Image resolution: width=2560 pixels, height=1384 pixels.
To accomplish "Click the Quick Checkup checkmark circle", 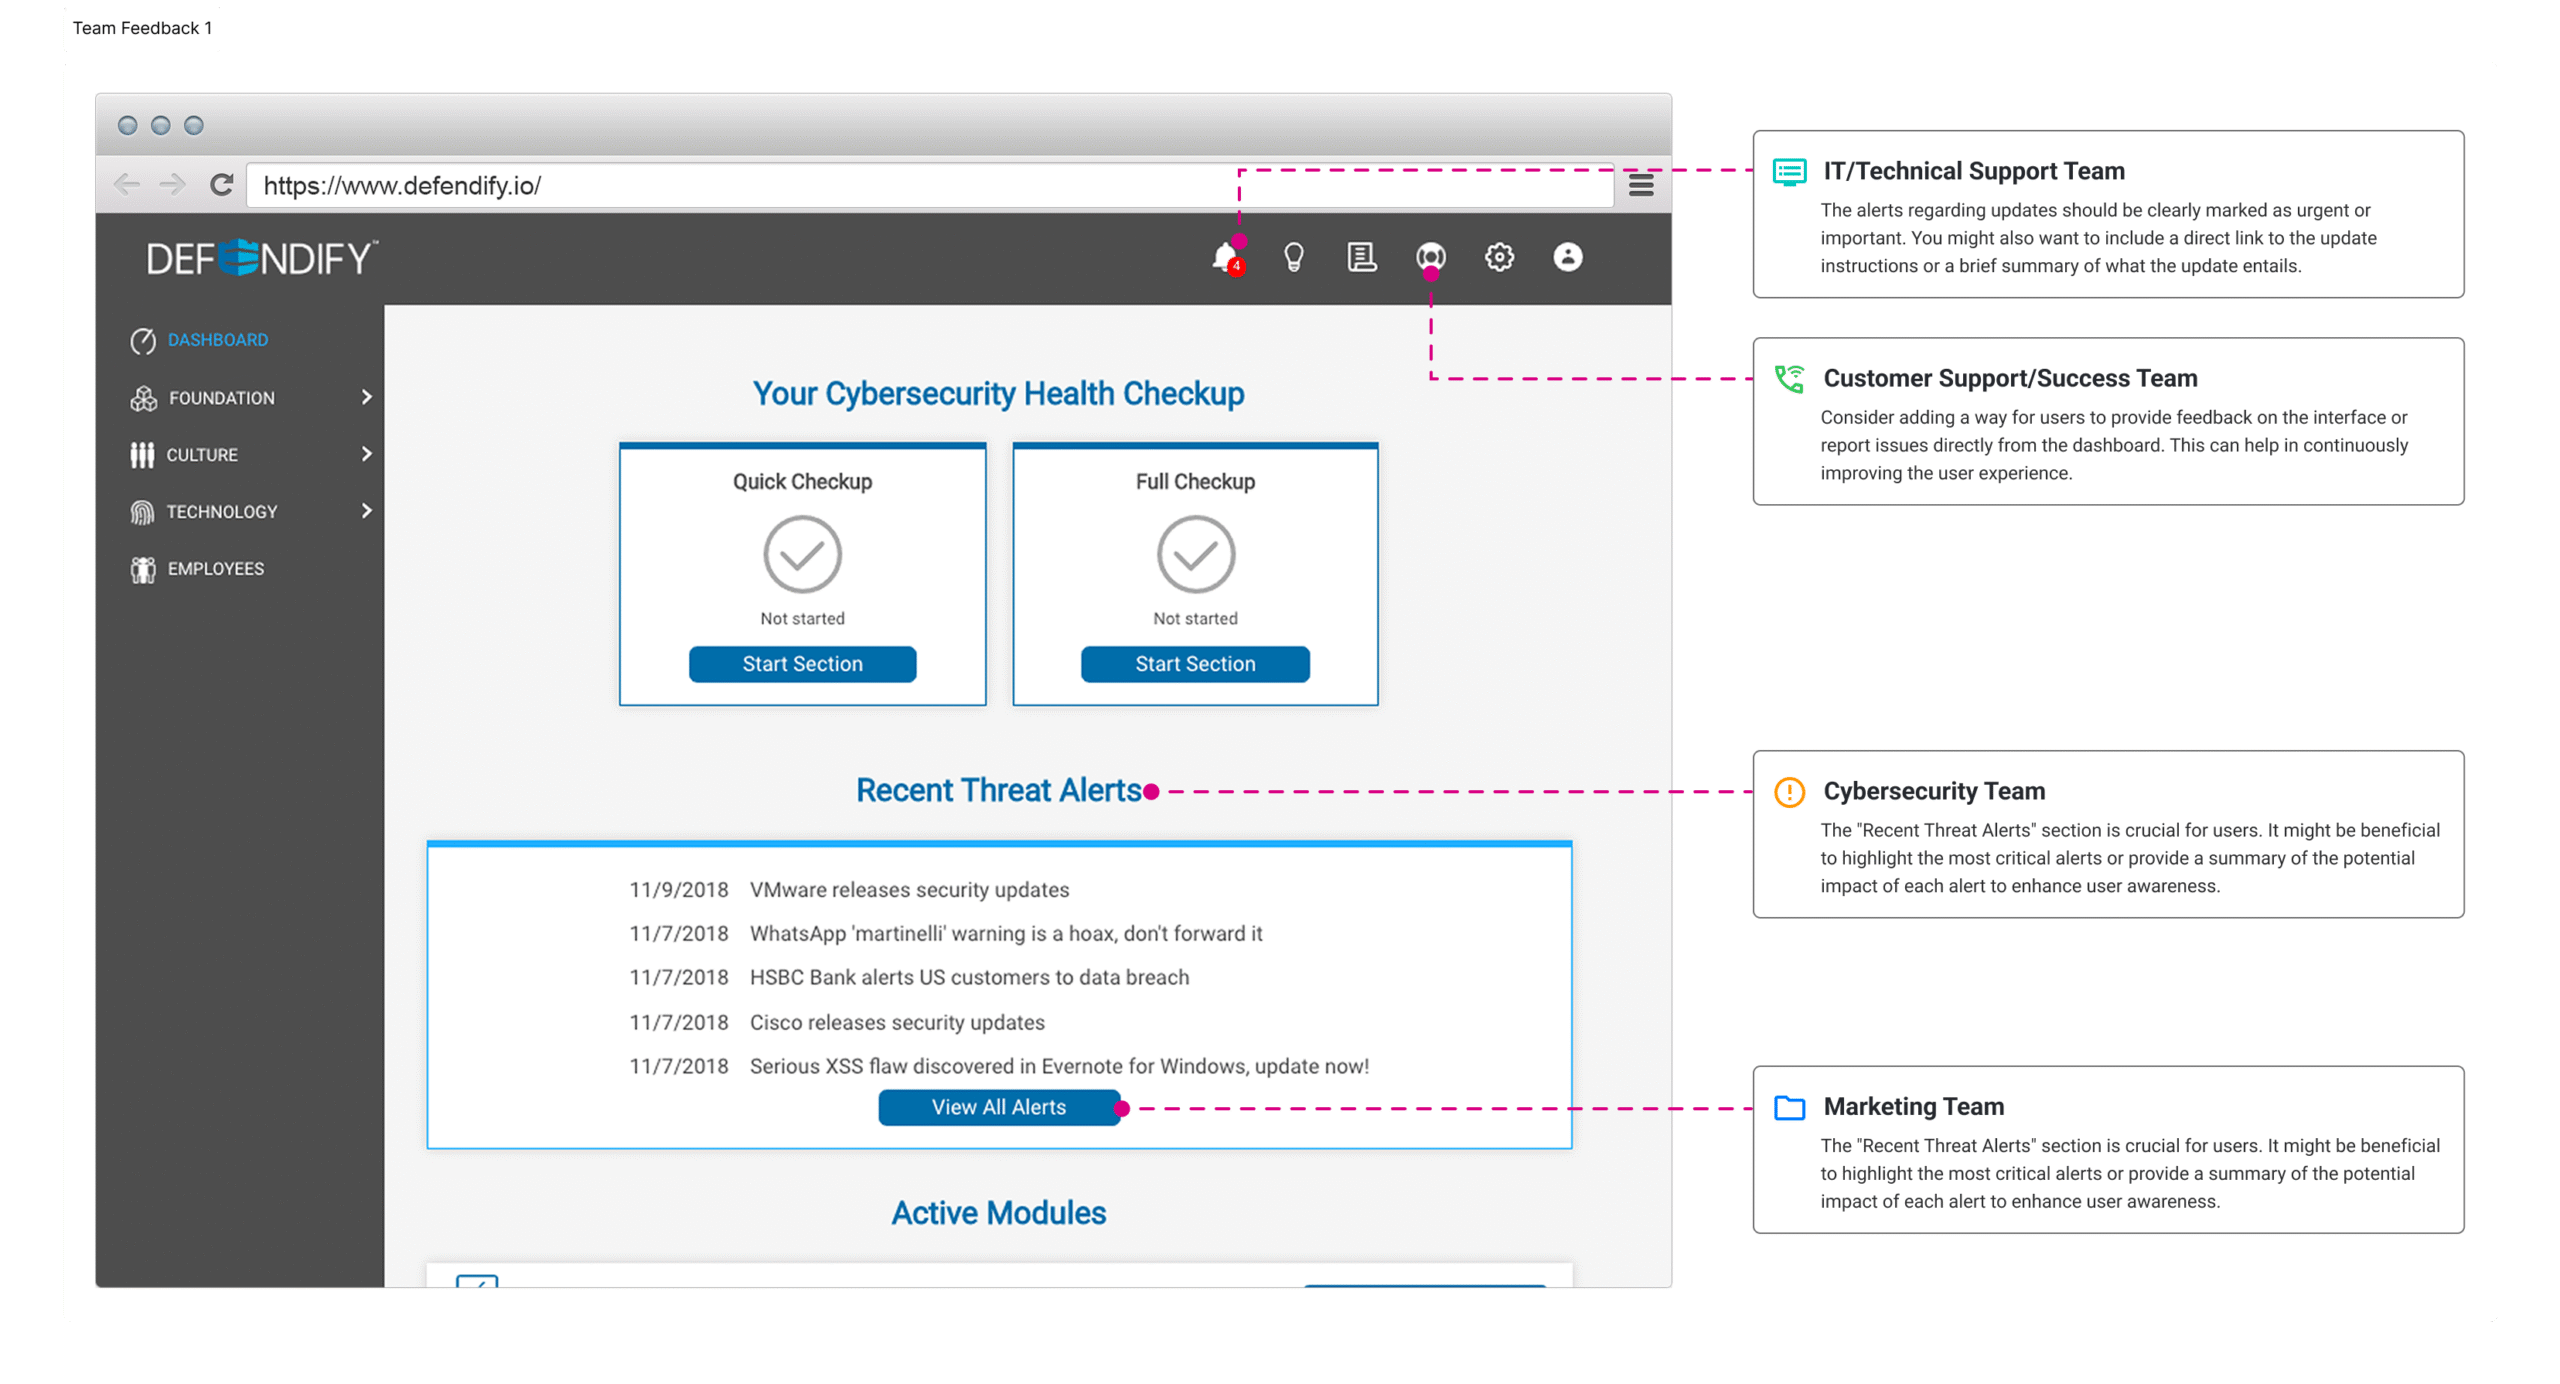I will 802,554.
